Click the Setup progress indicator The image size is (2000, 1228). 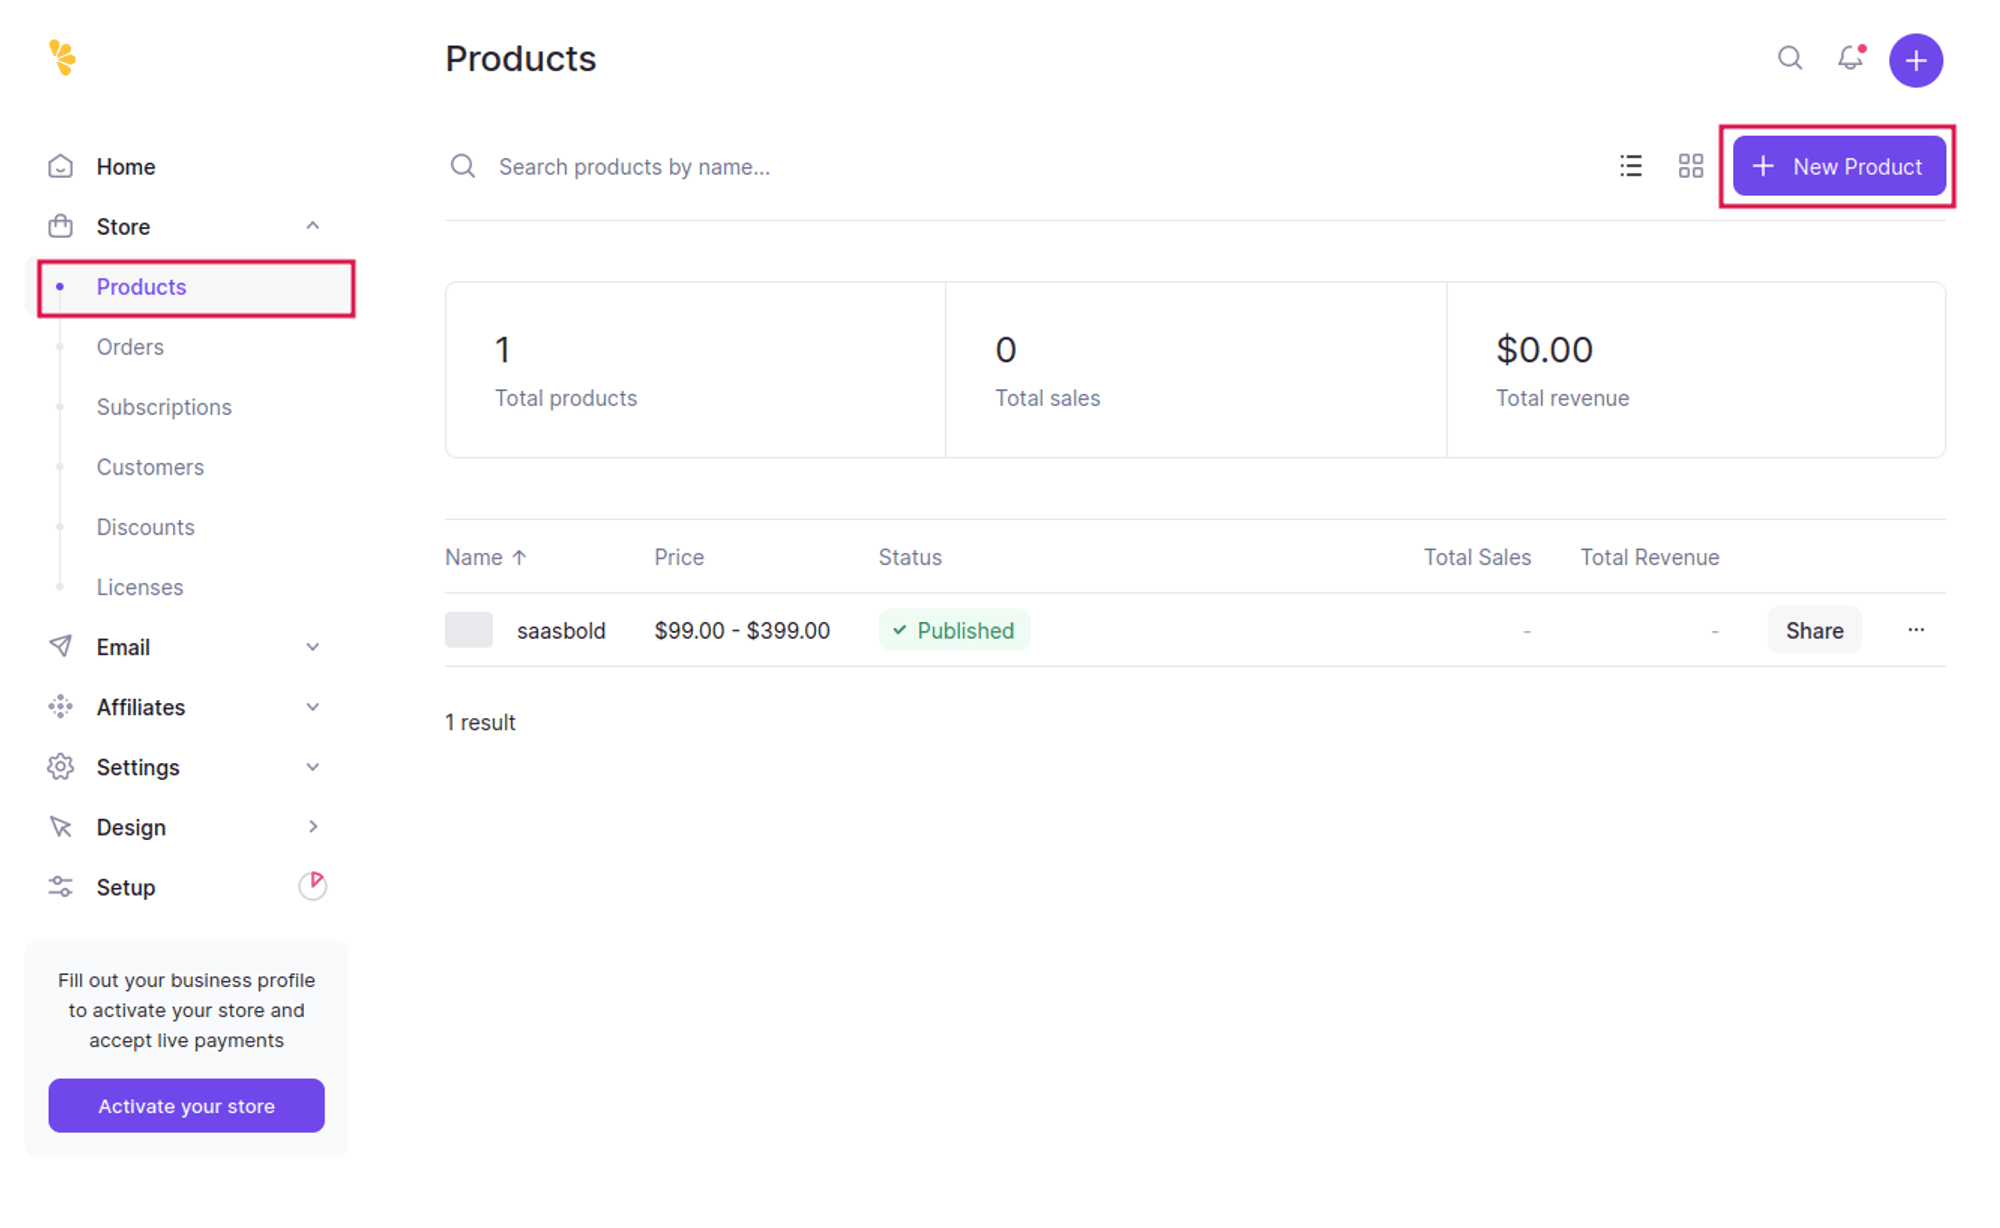click(312, 885)
